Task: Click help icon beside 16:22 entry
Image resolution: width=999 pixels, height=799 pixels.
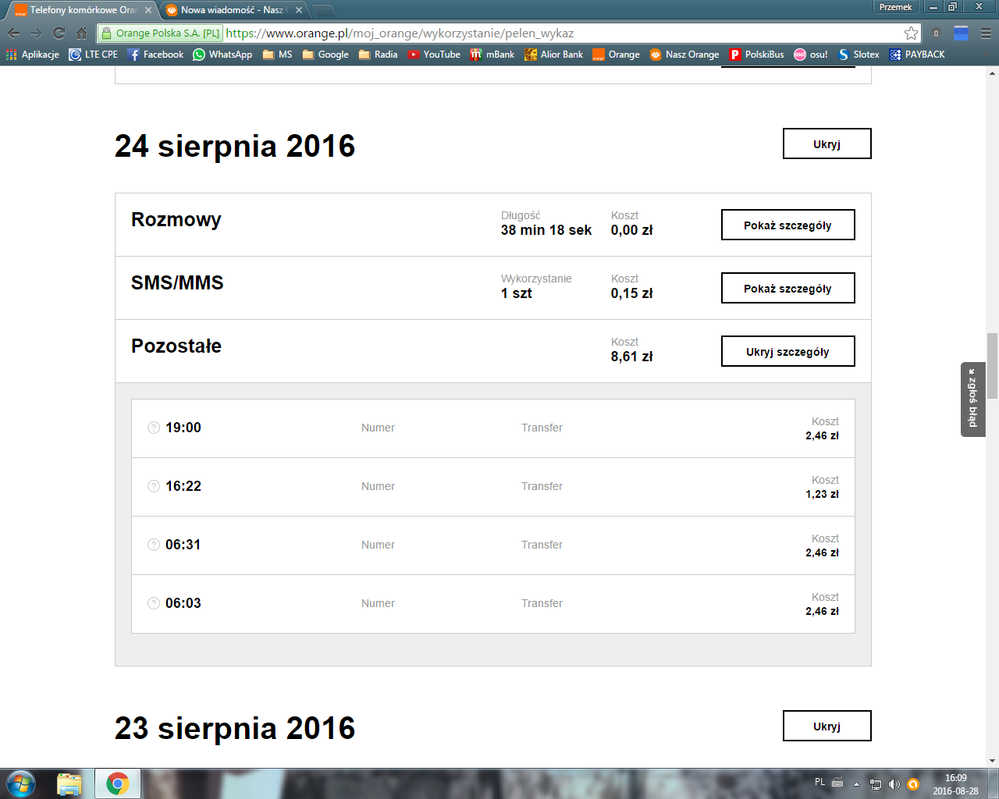Action: tap(154, 486)
